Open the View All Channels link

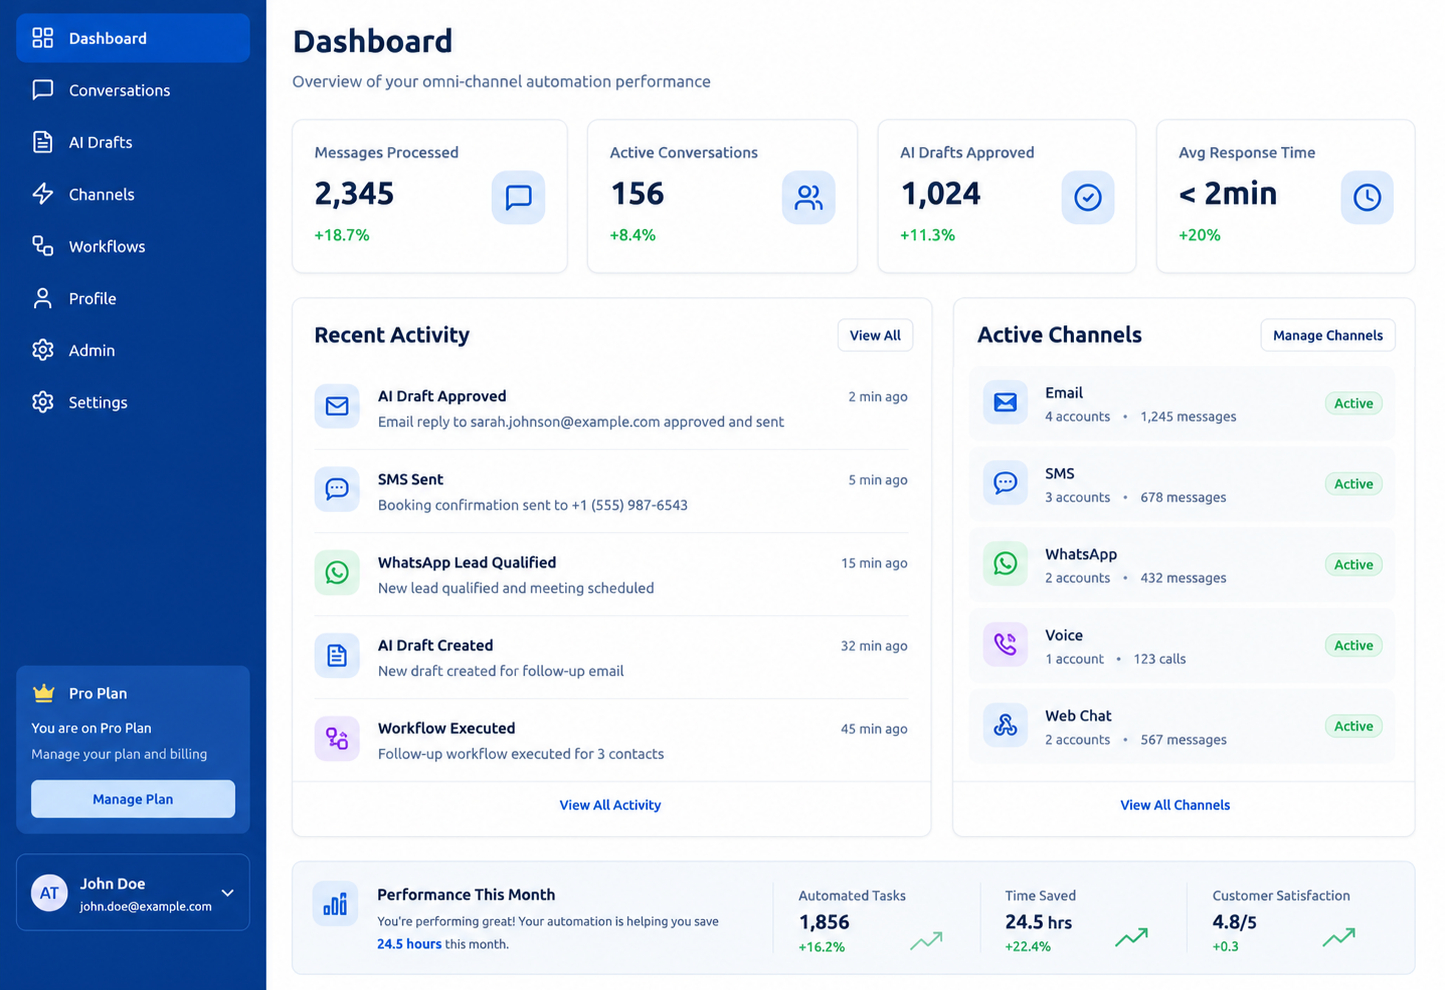coord(1175,805)
